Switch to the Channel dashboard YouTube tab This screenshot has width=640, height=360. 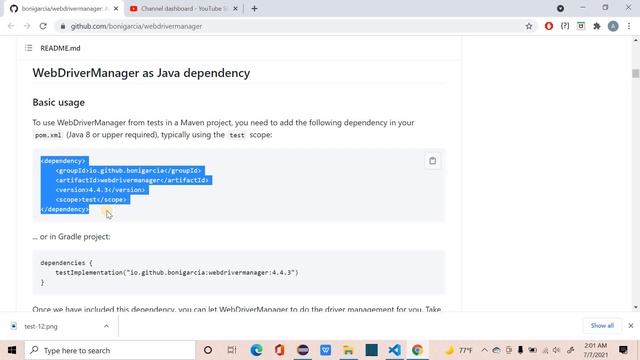tap(184, 9)
